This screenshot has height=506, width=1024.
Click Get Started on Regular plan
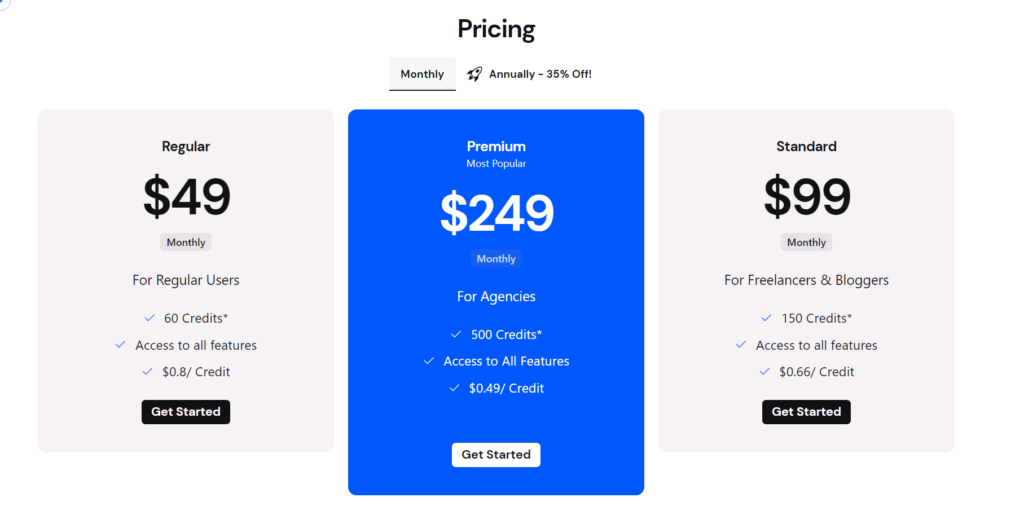click(x=186, y=412)
